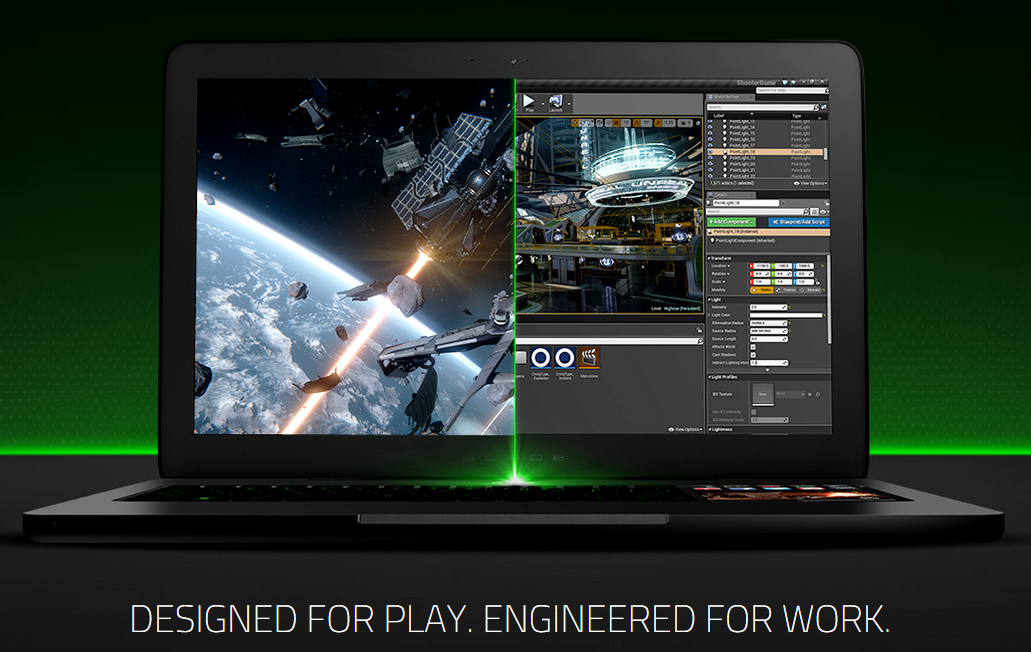Open the Rotation dropdown arrow
Image resolution: width=1031 pixels, height=652 pixels.
[729, 274]
